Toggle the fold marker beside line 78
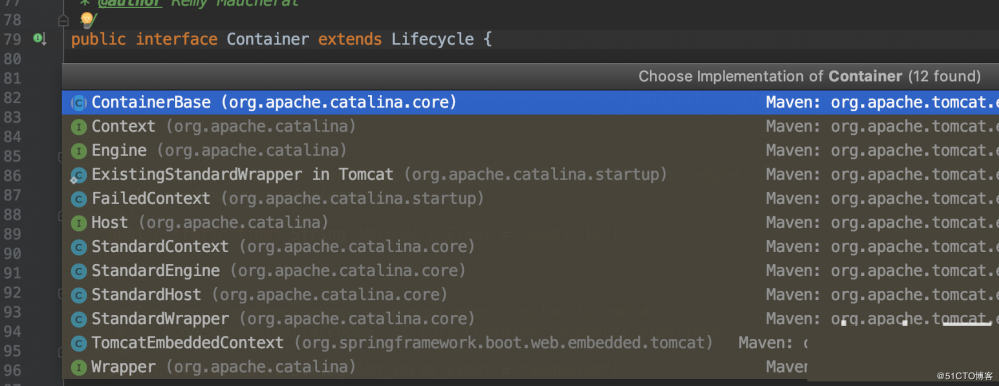 pyautogui.click(x=63, y=21)
